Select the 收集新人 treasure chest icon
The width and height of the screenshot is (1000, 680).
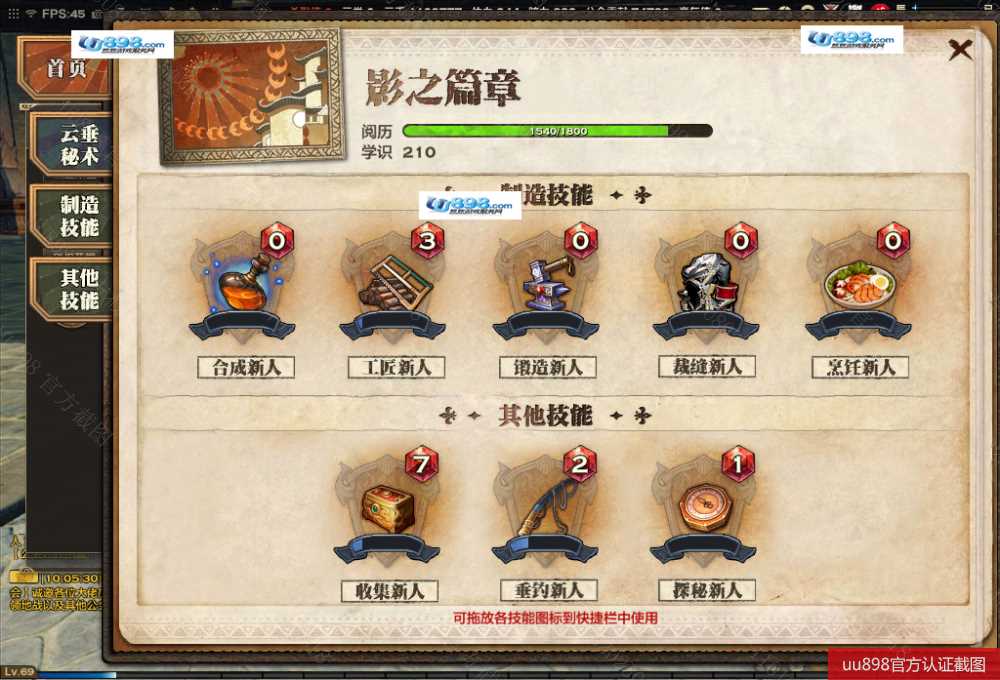(x=387, y=509)
